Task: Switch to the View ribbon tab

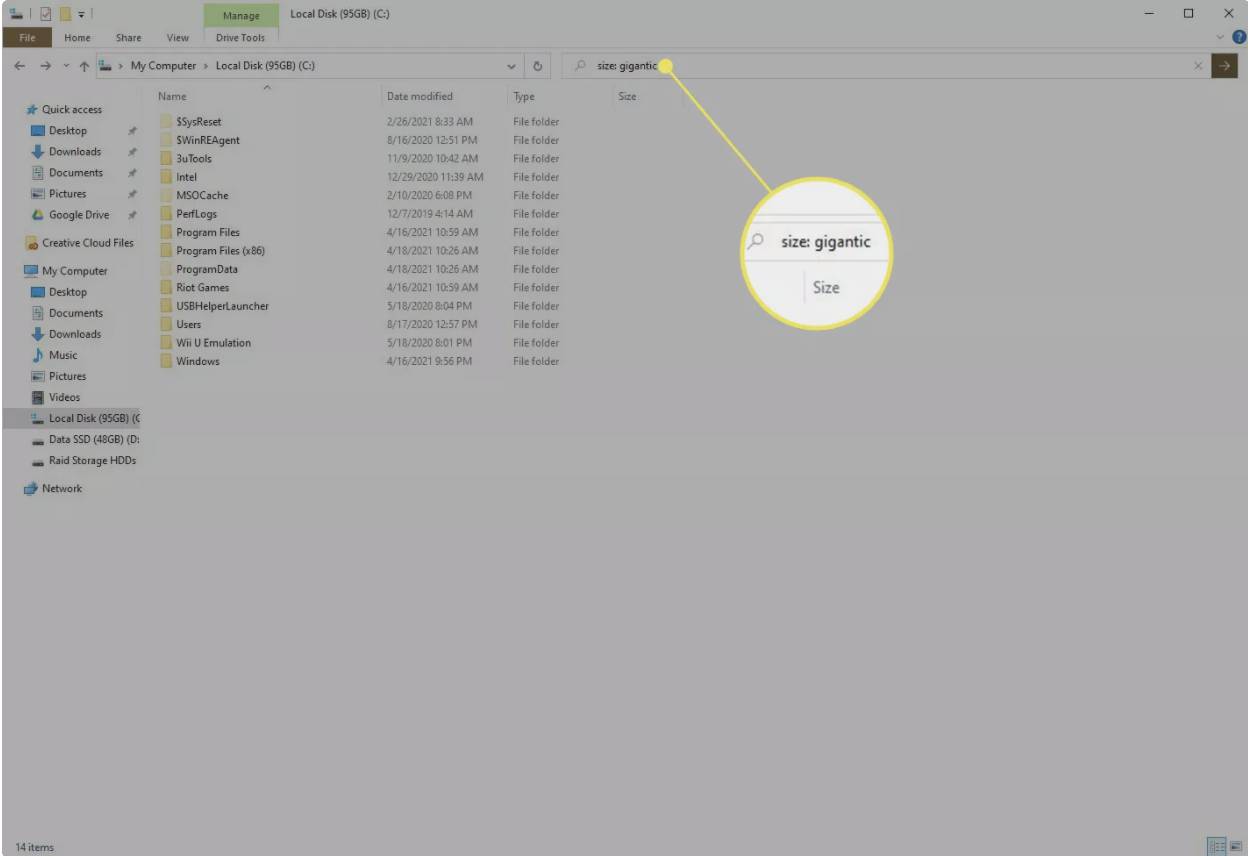Action: (177, 38)
